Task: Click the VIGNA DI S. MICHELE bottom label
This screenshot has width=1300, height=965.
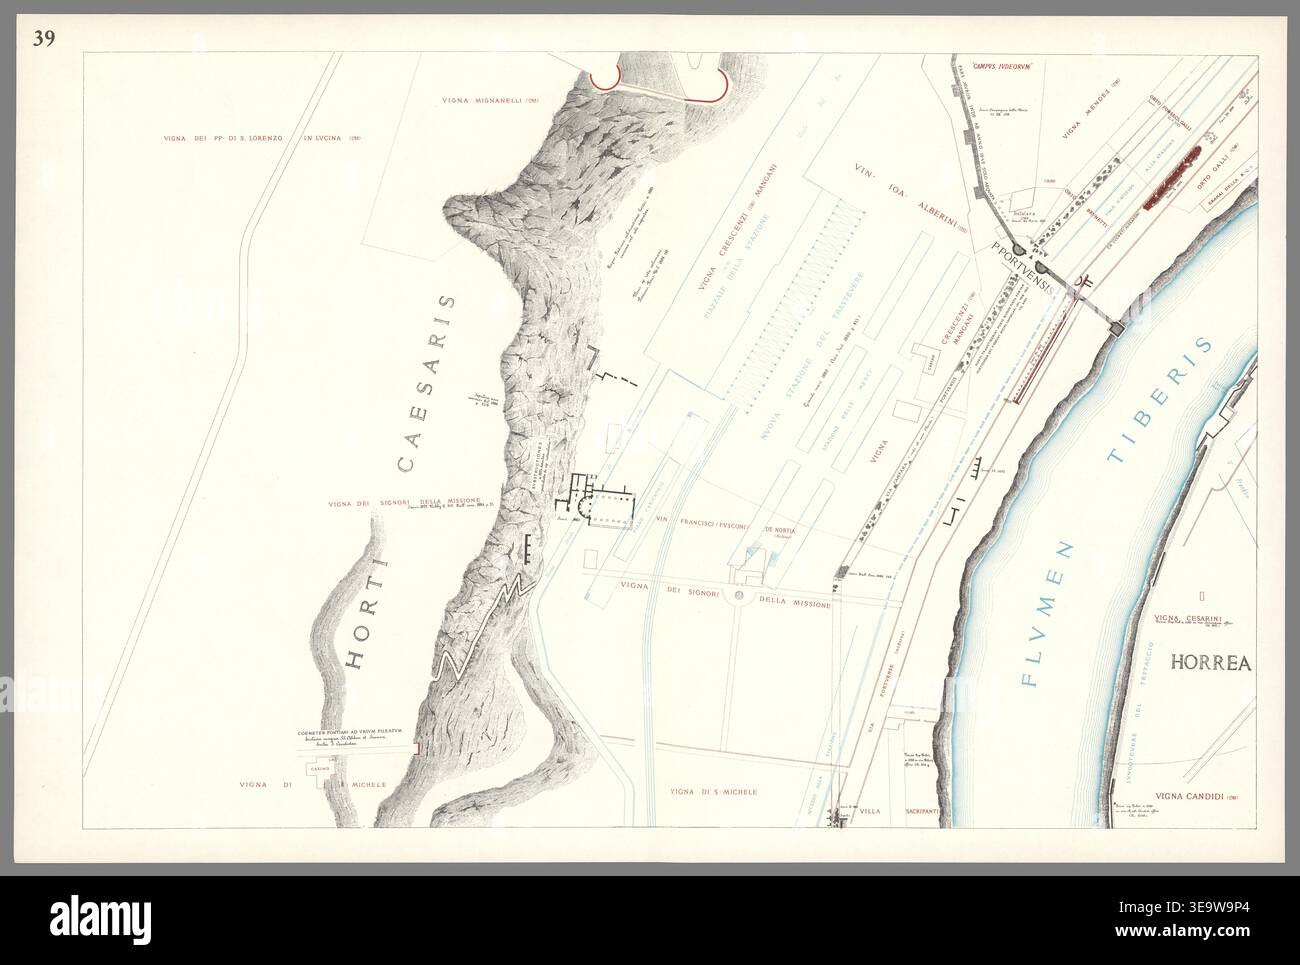Action: [714, 792]
